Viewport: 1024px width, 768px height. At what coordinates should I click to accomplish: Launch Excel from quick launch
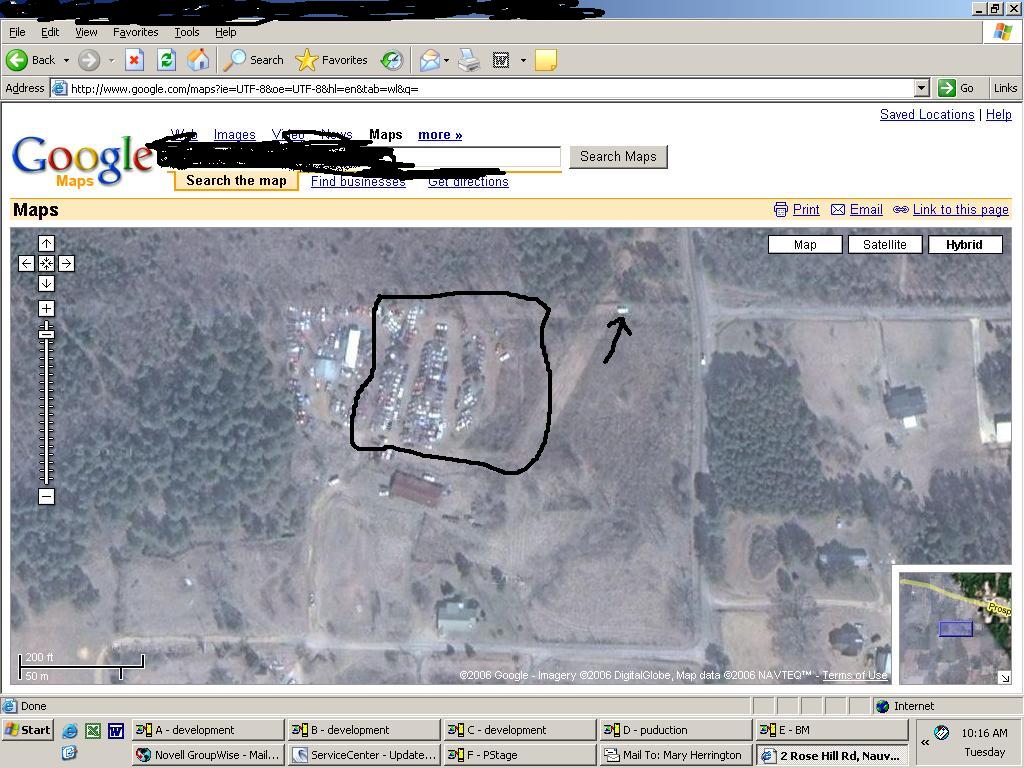tap(93, 731)
